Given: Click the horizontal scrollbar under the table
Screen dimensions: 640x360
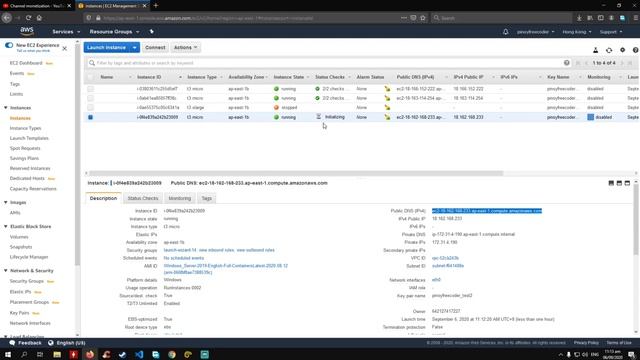Looking at the screenshot, I should click(x=296, y=173).
